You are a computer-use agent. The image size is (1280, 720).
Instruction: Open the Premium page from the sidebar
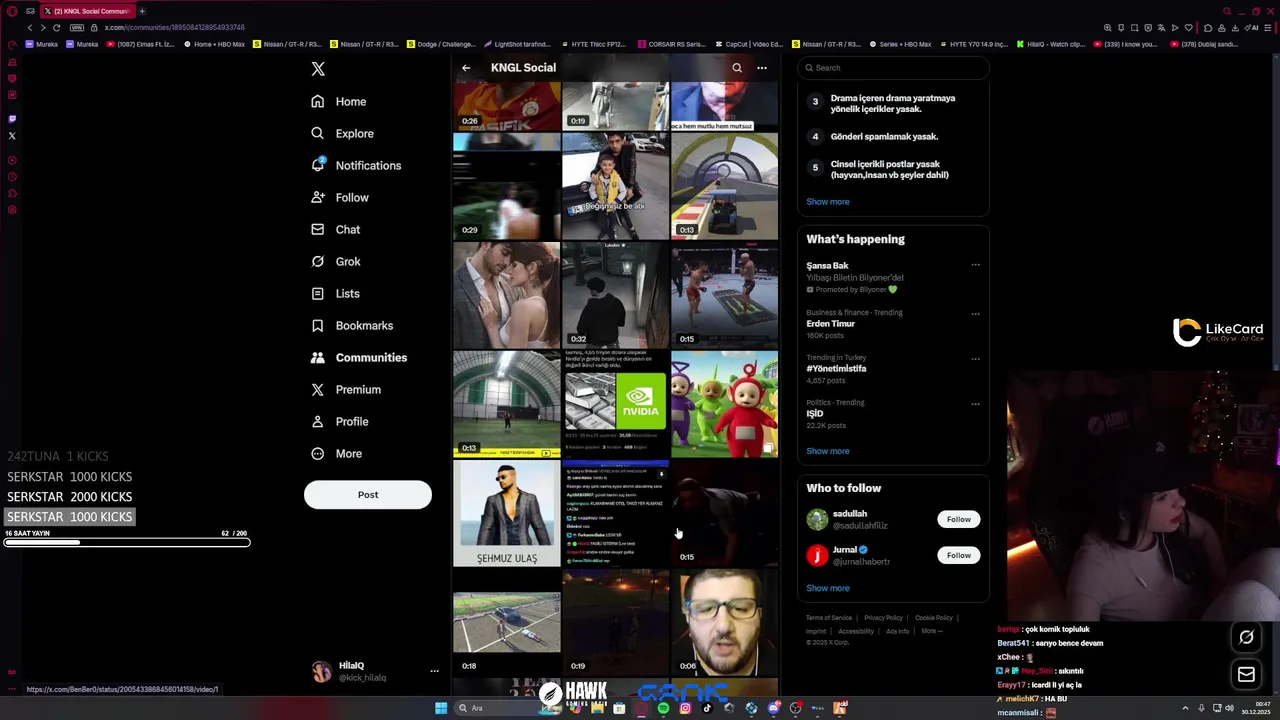click(x=345, y=389)
